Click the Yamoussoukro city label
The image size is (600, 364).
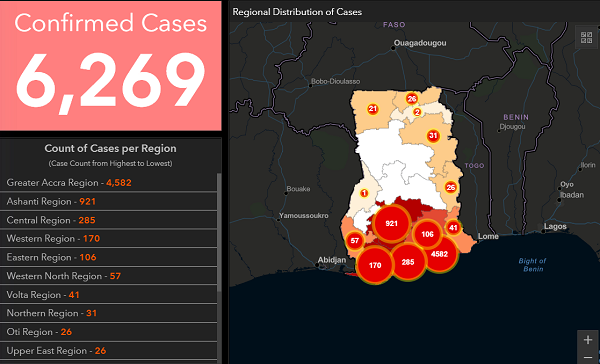[303, 215]
